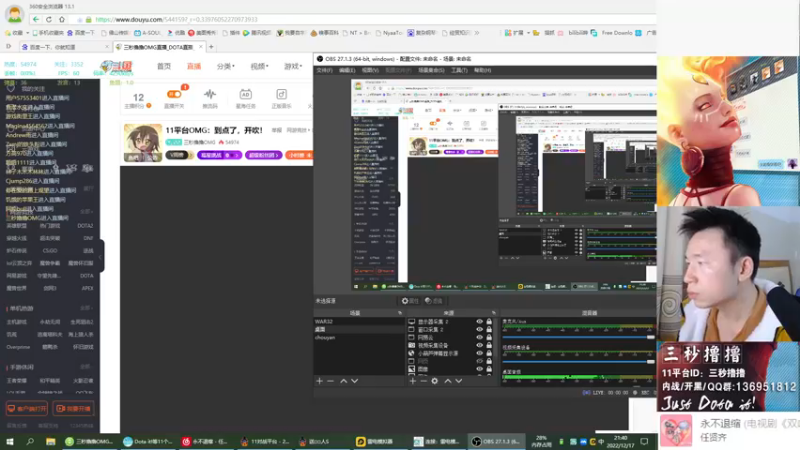The width and height of the screenshot is (800, 450).
Task: Toggle visibility of 图像 image source
Action: coord(479,369)
